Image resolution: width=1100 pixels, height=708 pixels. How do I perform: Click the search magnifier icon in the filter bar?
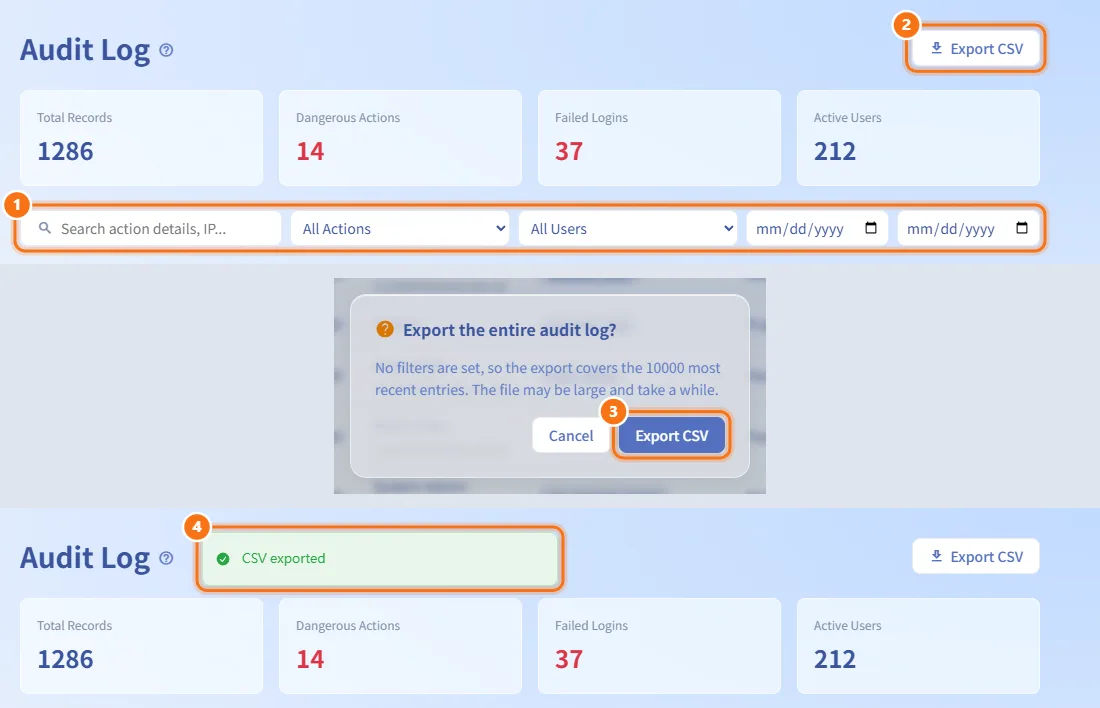[45, 228]
